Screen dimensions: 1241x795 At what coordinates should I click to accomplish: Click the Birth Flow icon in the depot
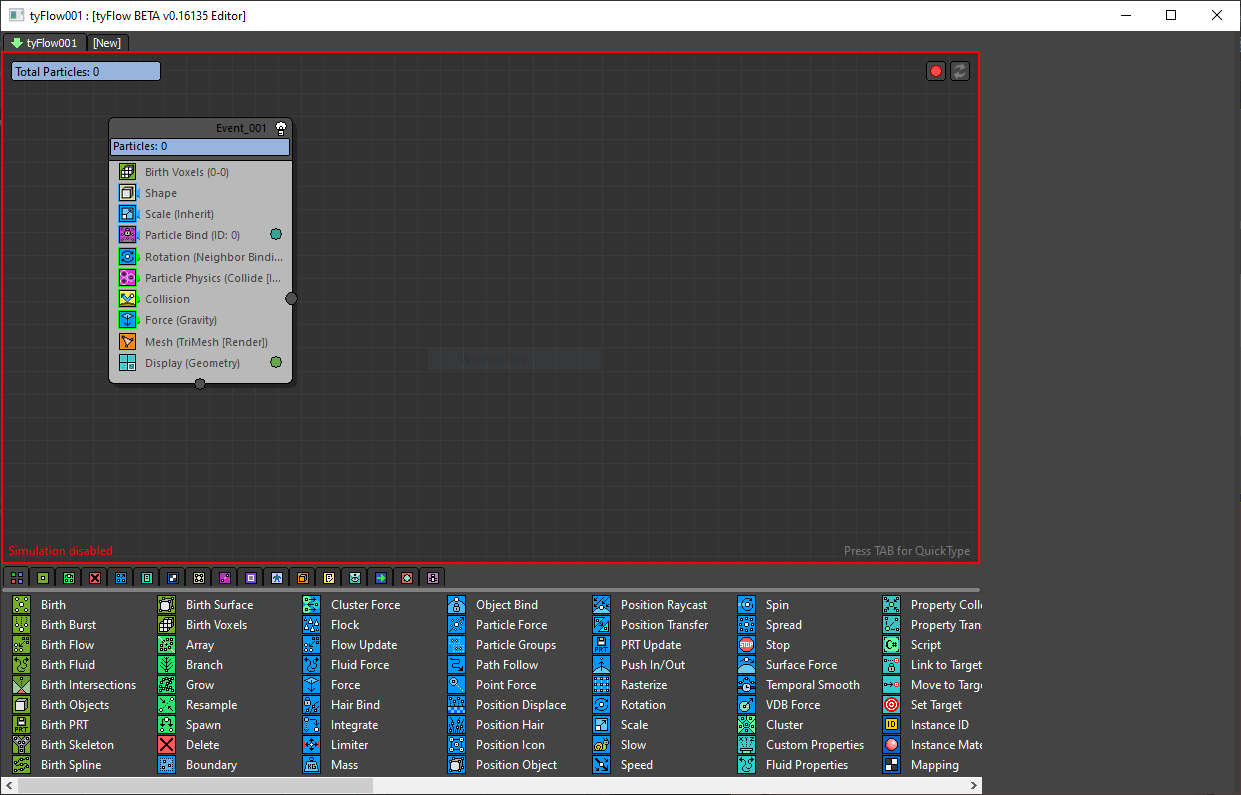(21, 645)
